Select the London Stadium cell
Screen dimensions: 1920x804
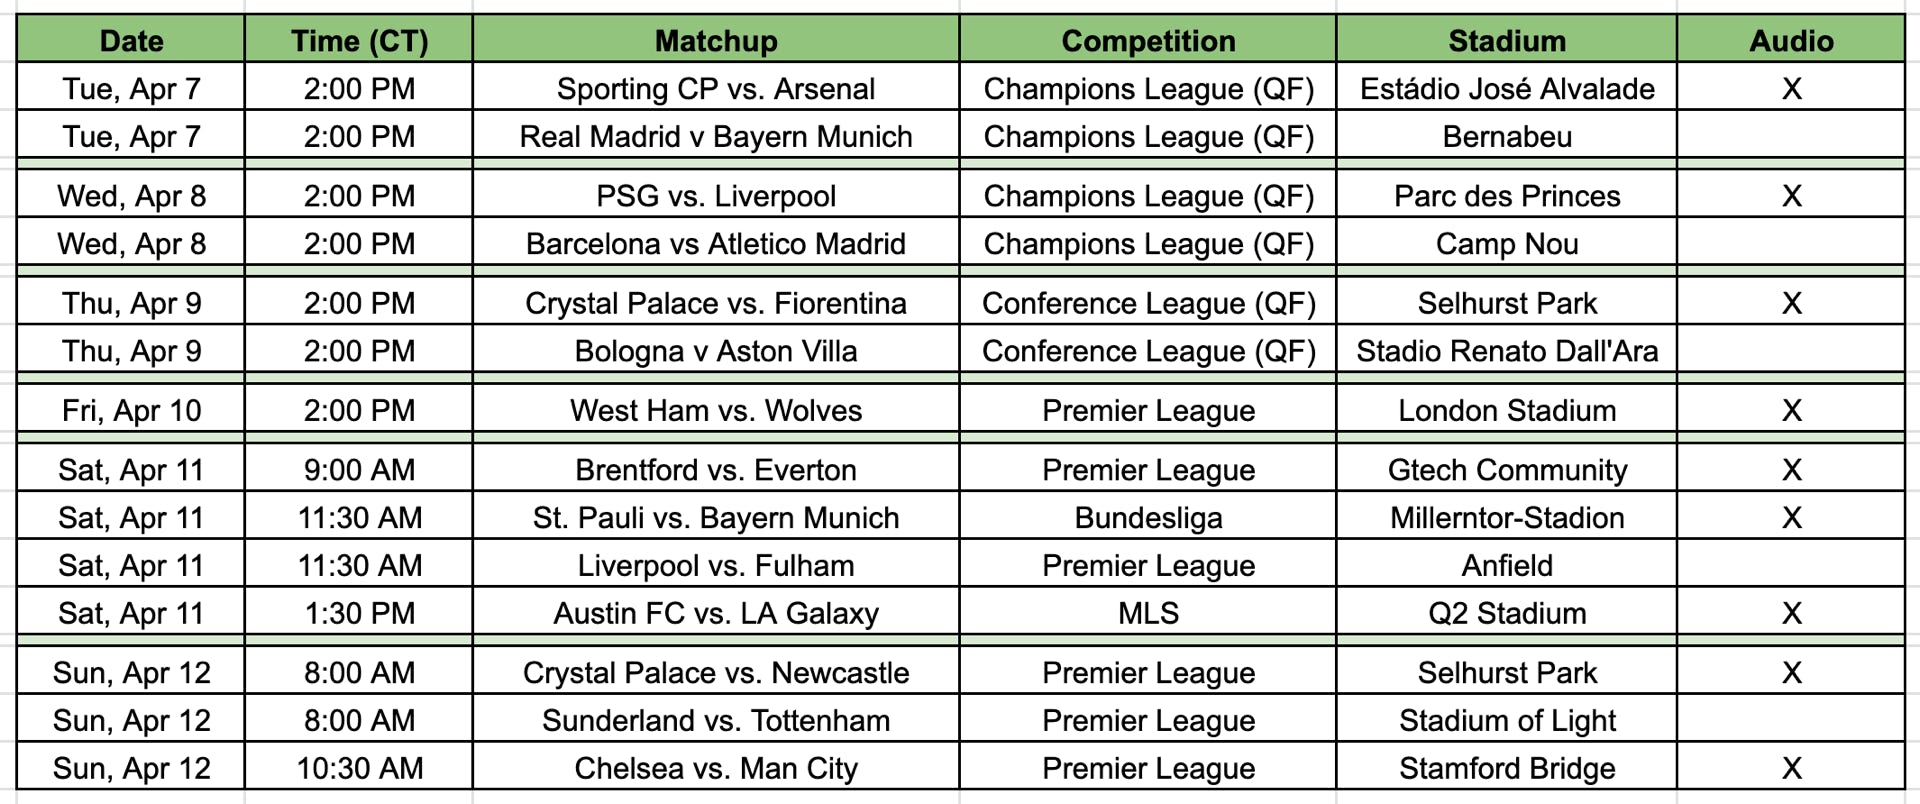1507,410
